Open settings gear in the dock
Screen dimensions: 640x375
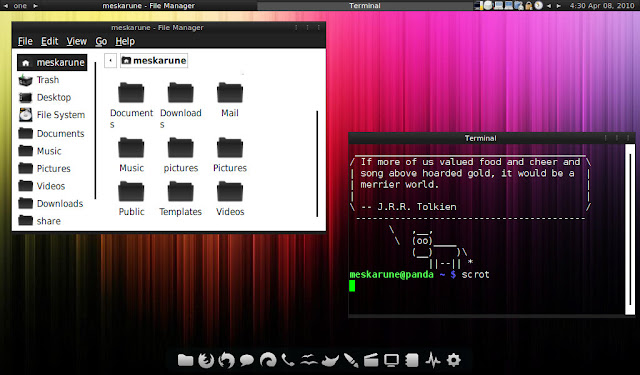453,360
